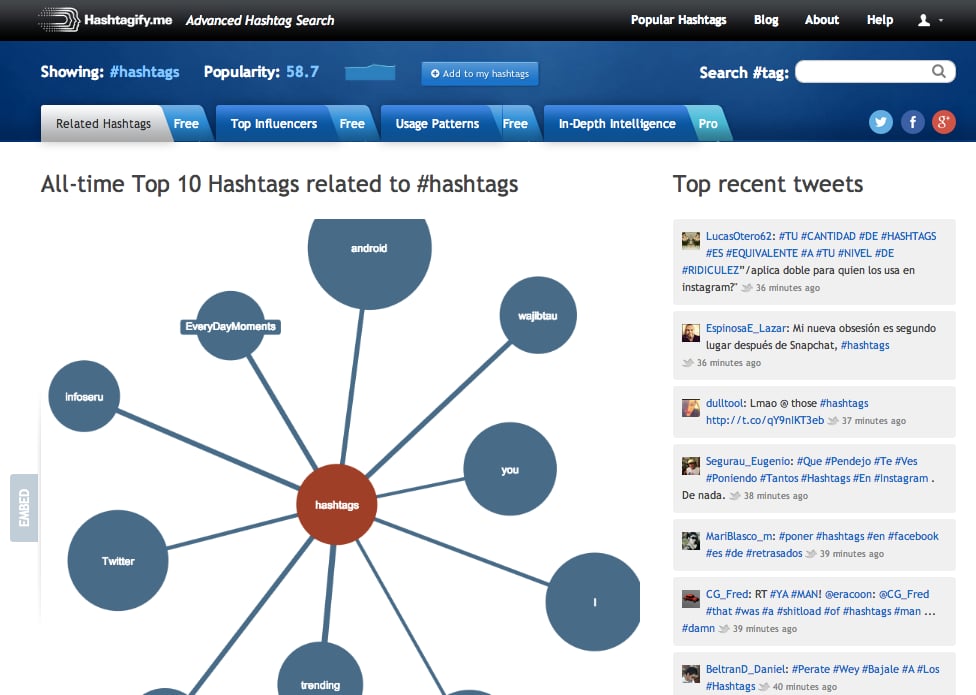Viewport: 976px width, 695px height.
Task: Focus the Search #tag input field
Action: pos(875,72)
